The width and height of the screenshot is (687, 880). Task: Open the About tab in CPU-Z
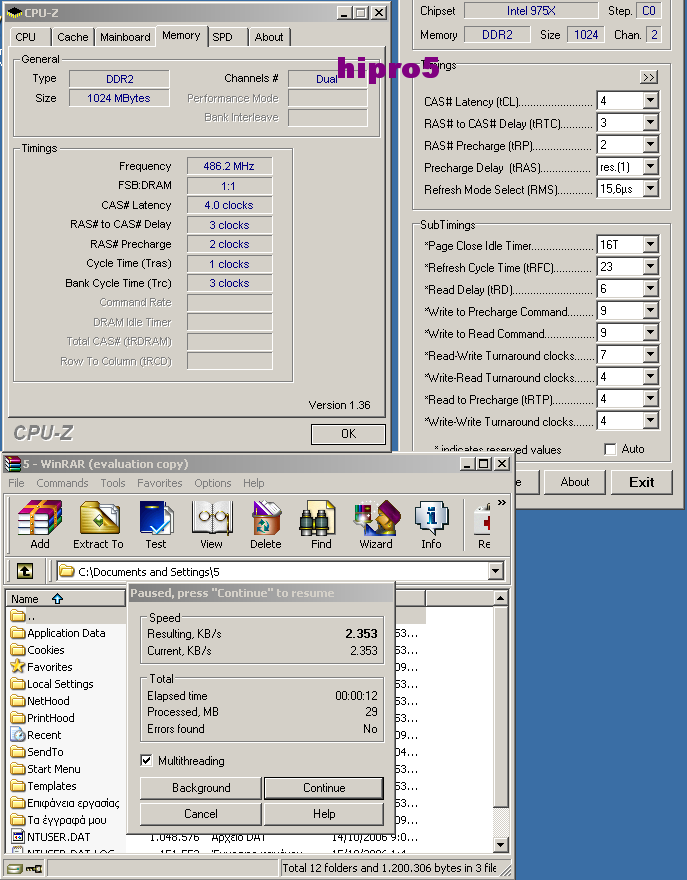click(269, 37)
